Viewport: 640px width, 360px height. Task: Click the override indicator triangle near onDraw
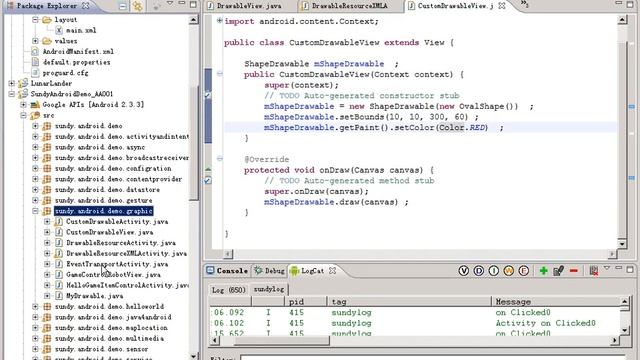[x=207, y=169]
